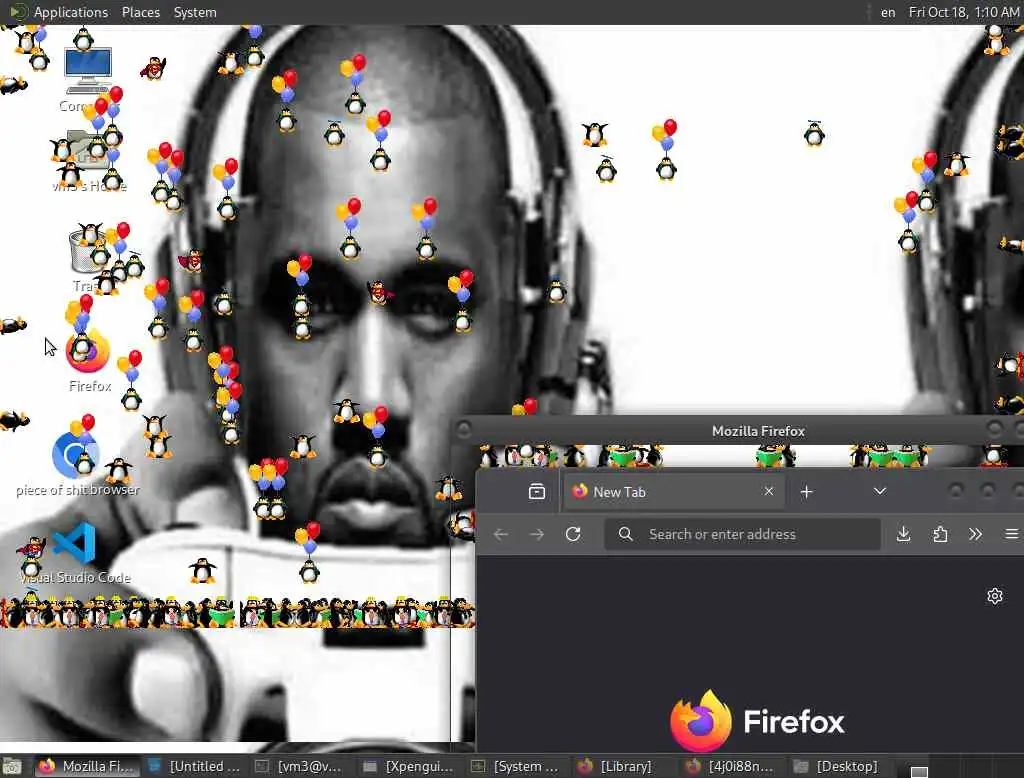Go back one page in Firefox
This screenshot has width=1024, height=778.
[501, 534]
